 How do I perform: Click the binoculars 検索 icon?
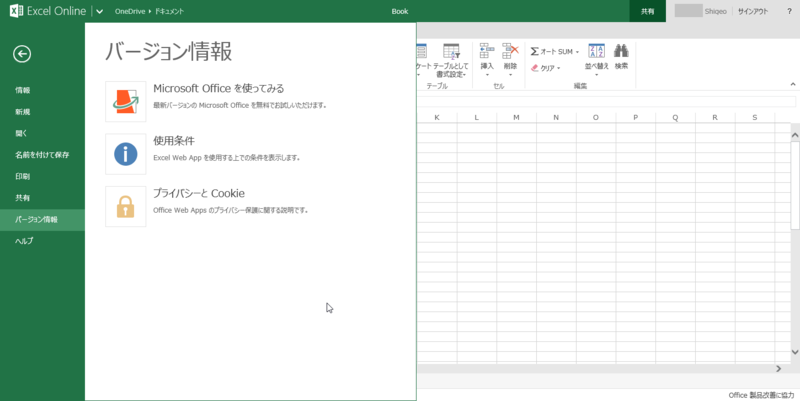(x=621, y=51)
